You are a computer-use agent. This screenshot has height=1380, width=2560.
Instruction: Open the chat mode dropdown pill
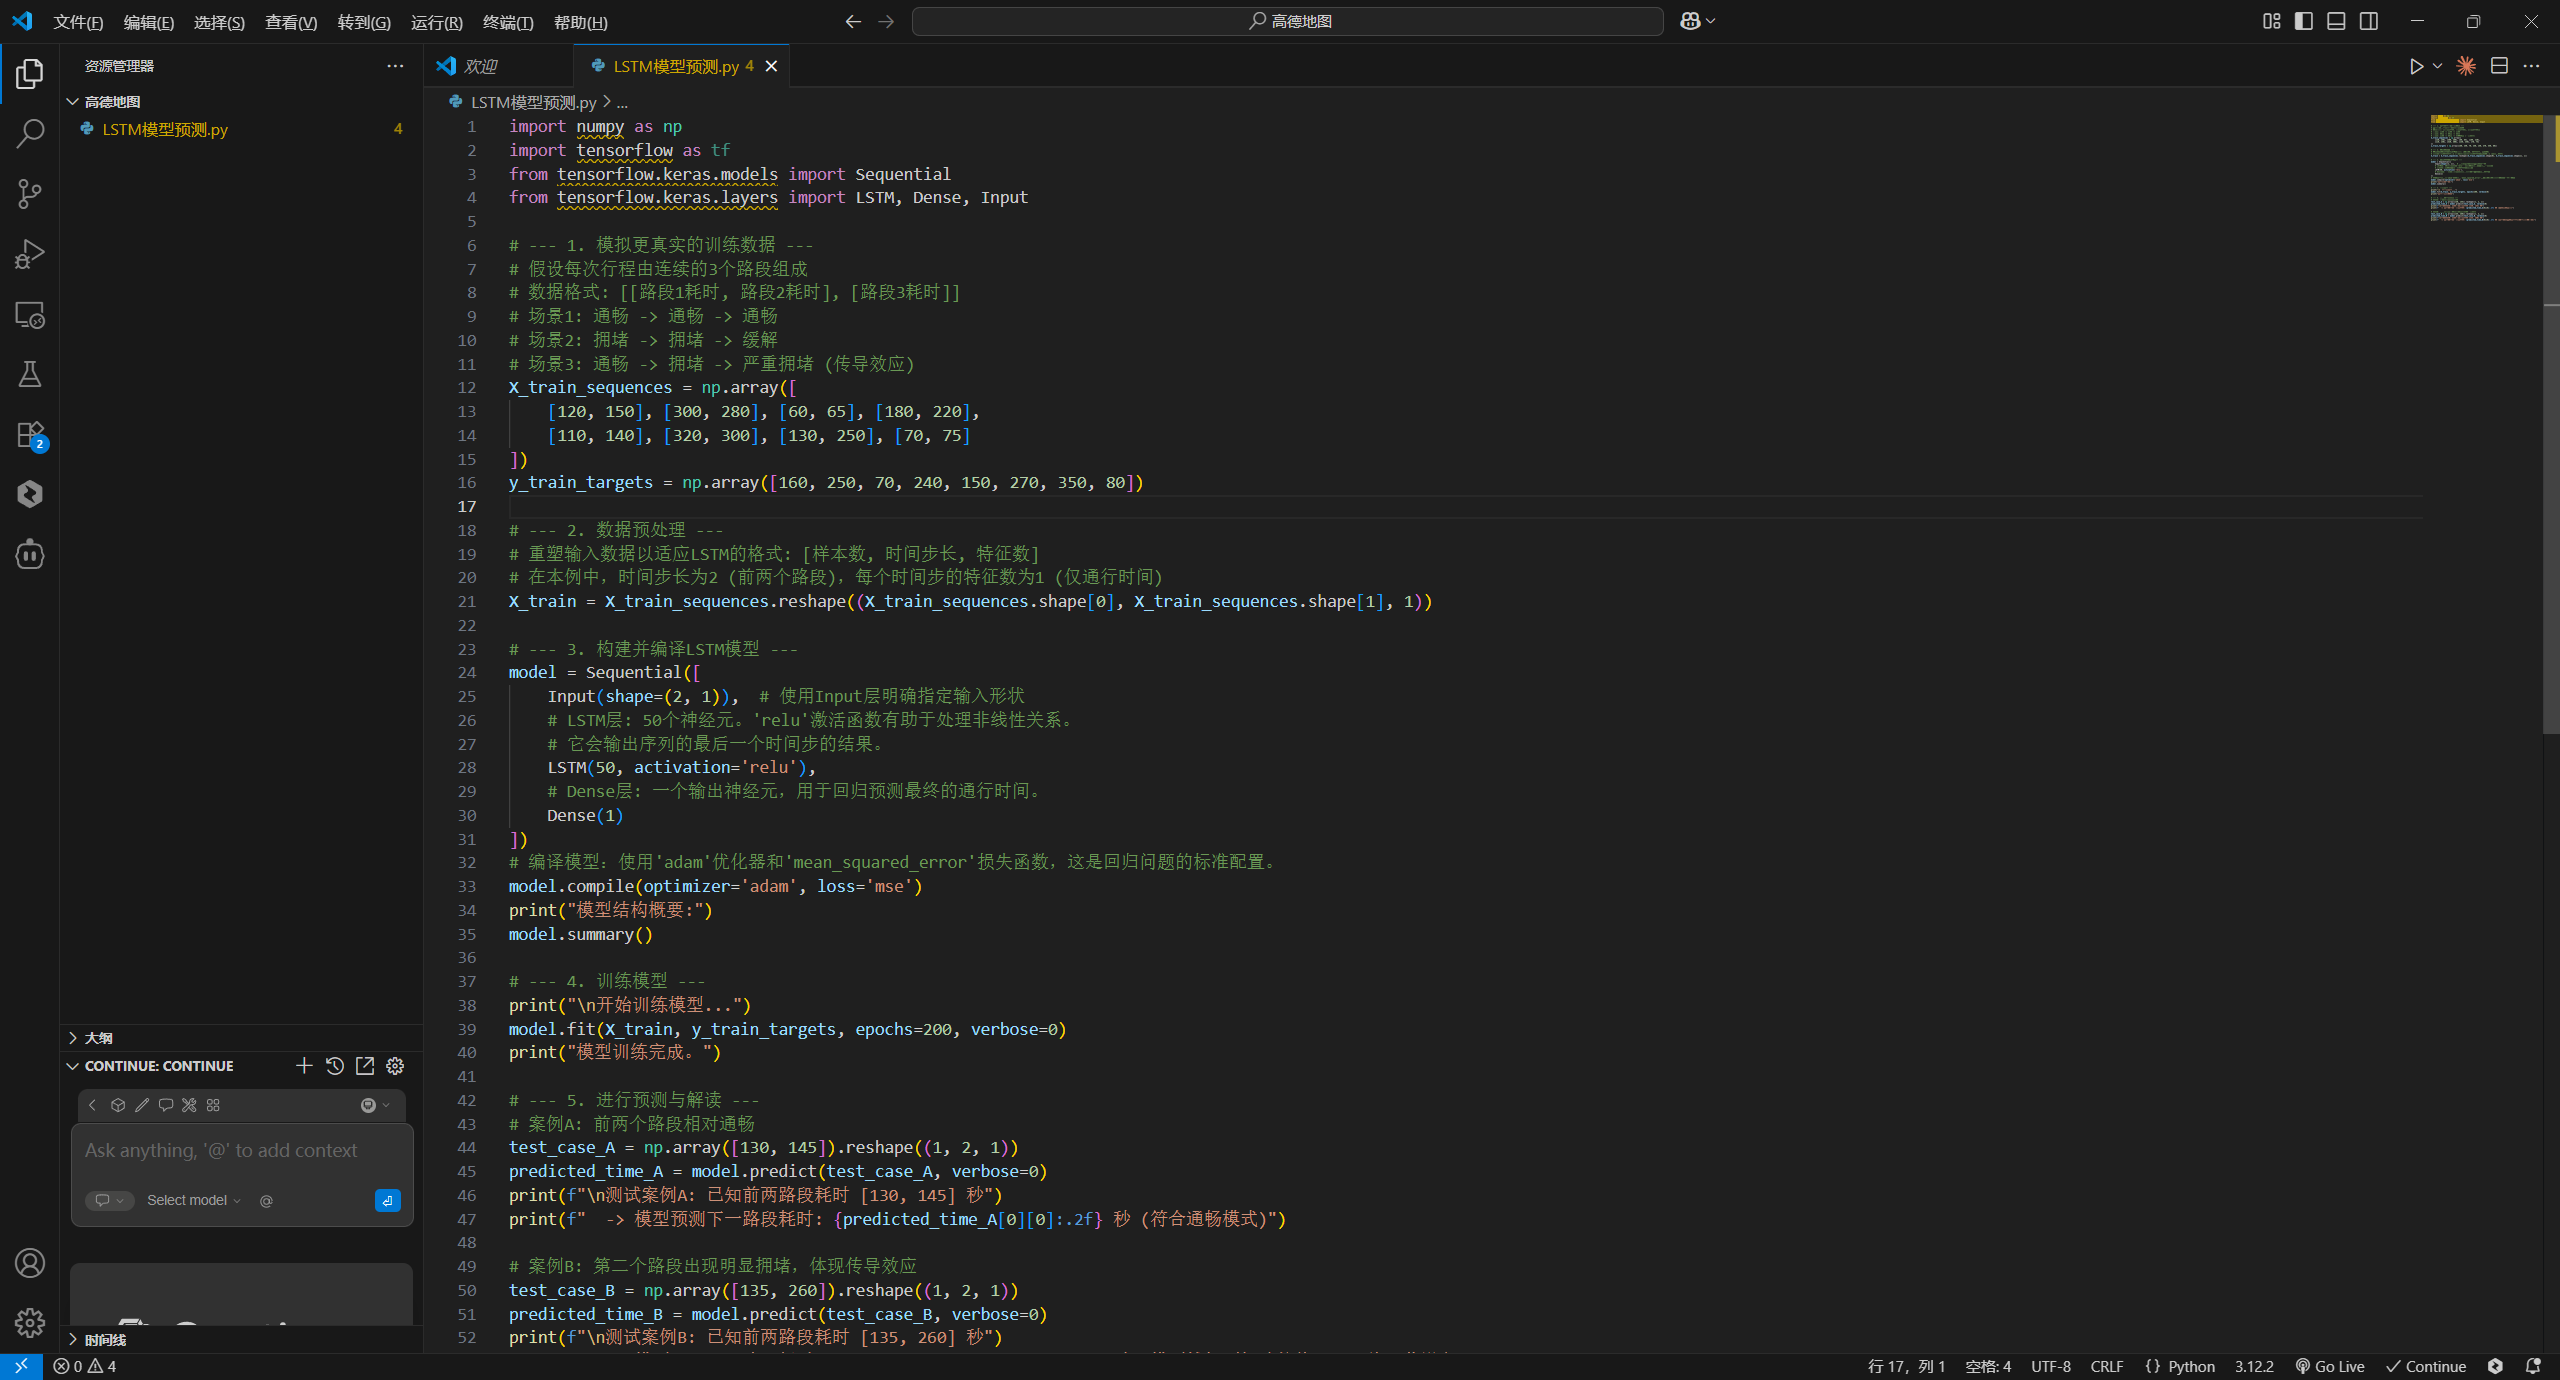click(110, 1201)
